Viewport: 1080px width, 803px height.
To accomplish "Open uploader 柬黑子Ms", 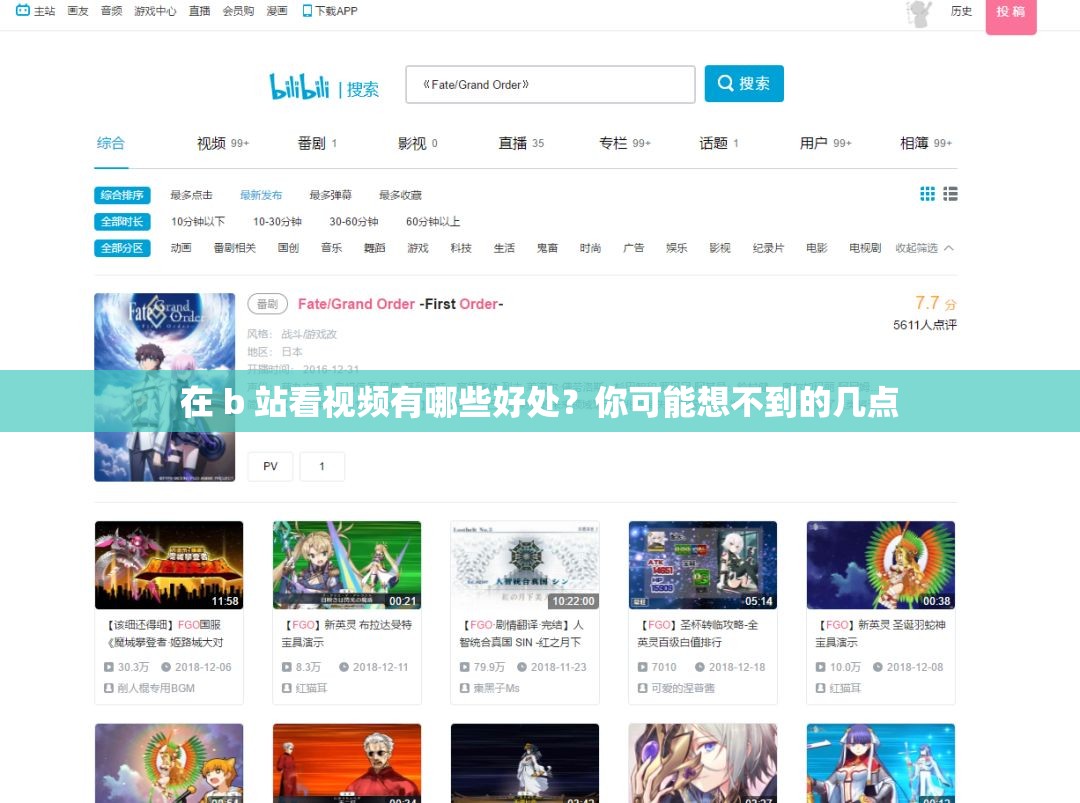I will (x=496, y=688).
